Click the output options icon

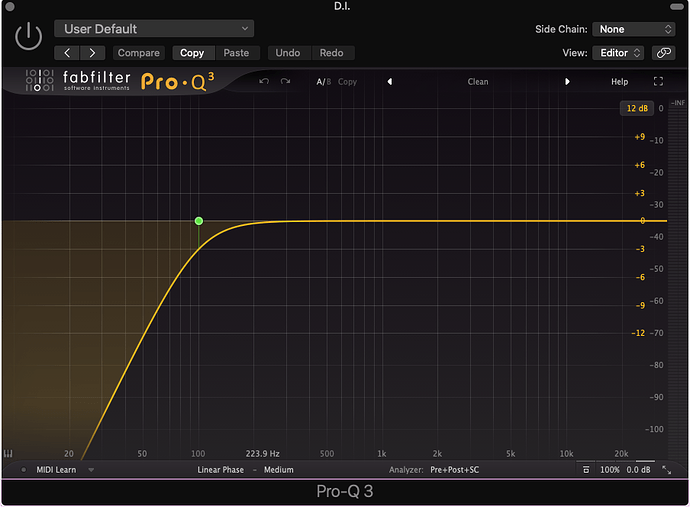(x=586, y=470)
